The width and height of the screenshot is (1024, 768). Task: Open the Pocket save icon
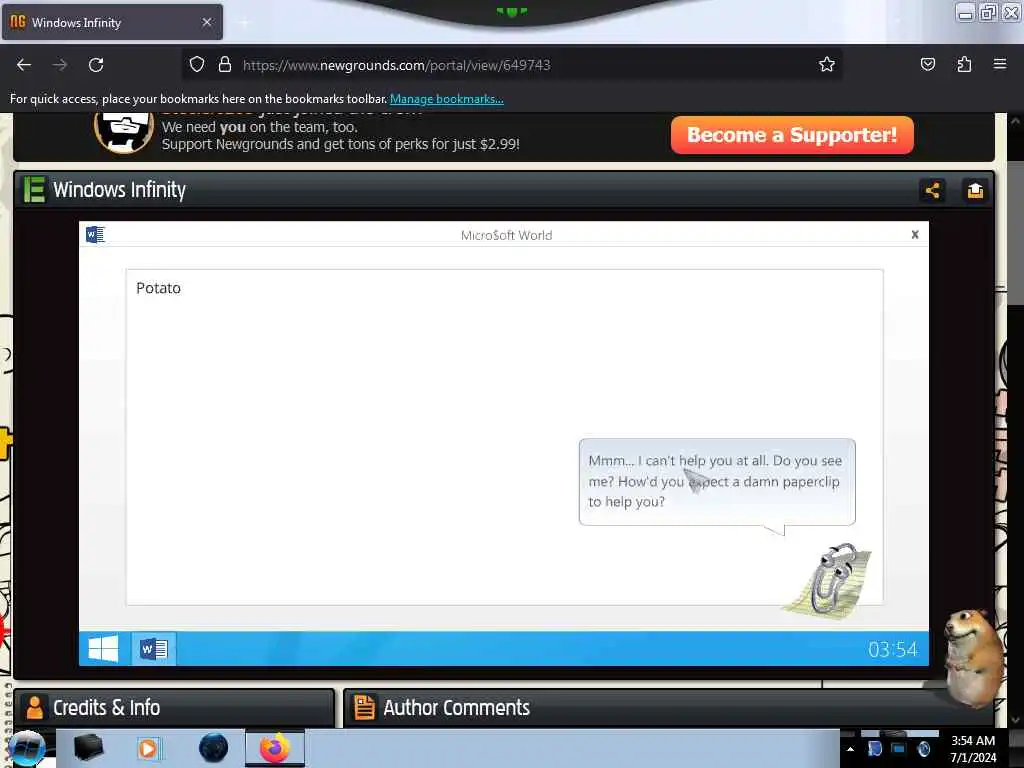tap(927, 64)
